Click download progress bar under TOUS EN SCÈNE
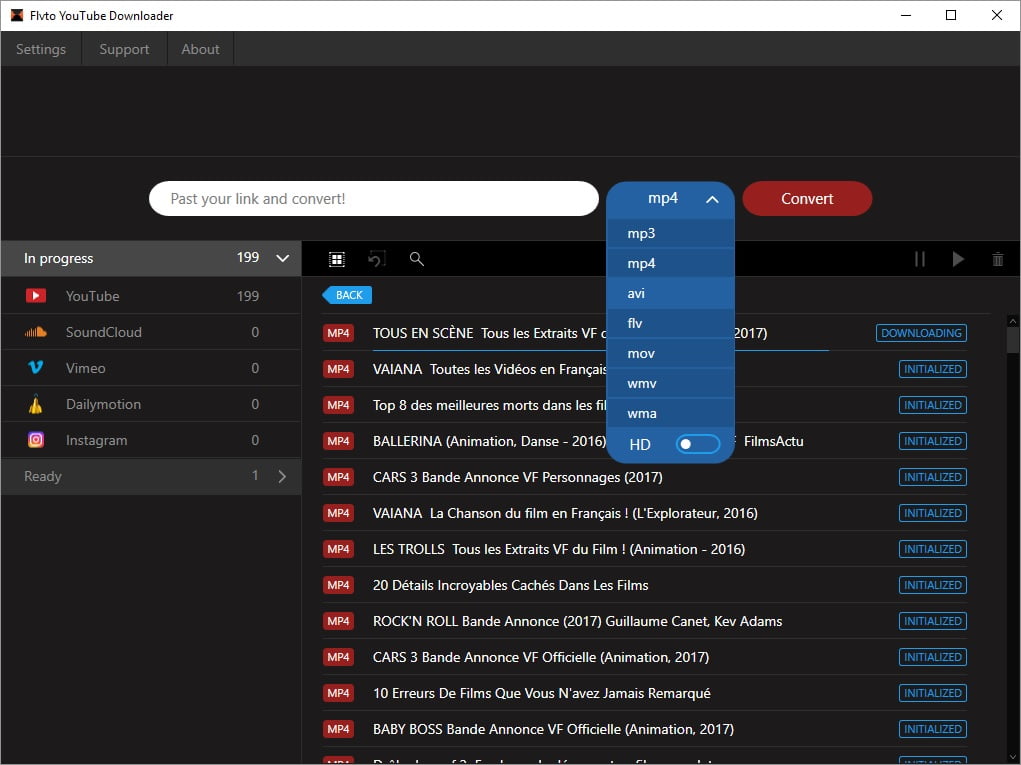 coord(600,350)
